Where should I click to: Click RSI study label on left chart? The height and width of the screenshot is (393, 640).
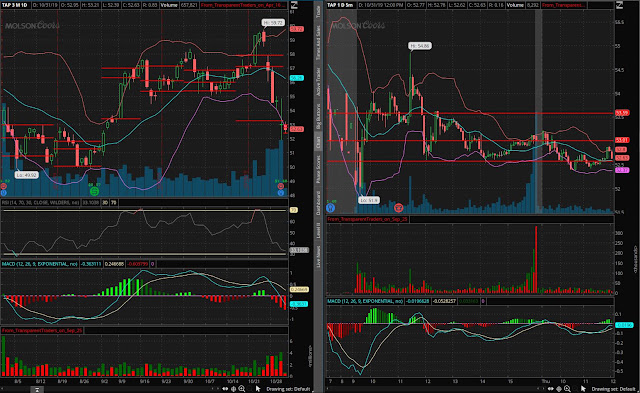(40, 202)
